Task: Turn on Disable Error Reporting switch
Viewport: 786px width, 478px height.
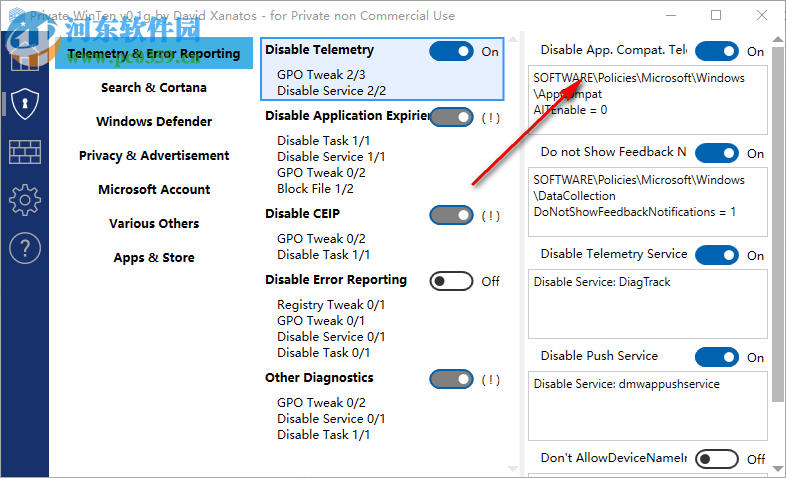Action: (x=451, y=281)
